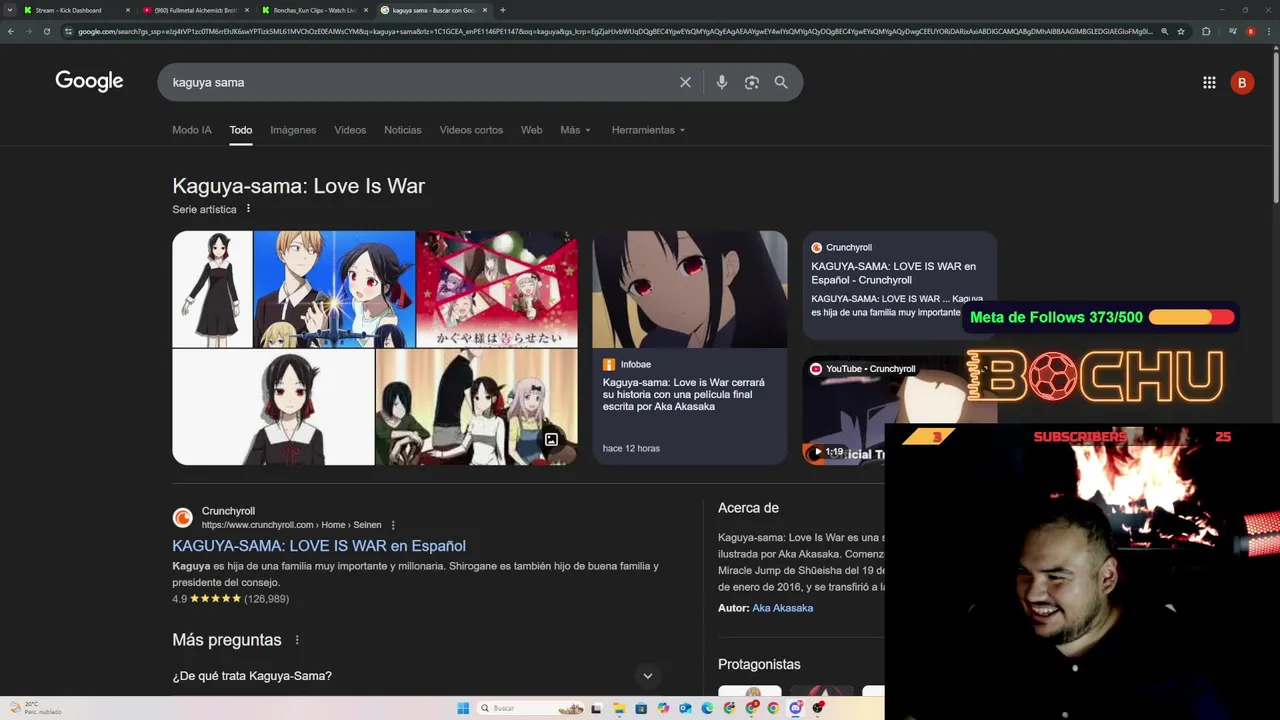Switch to the Fullmetal Alchemist YouTube browser tab

[195, 10]
